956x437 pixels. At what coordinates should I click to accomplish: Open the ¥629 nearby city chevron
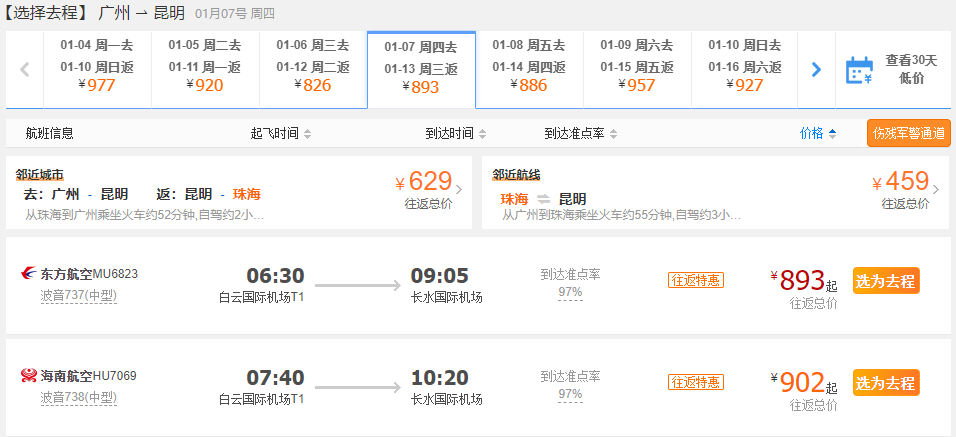pyautogui.click(x=459, y=190)
